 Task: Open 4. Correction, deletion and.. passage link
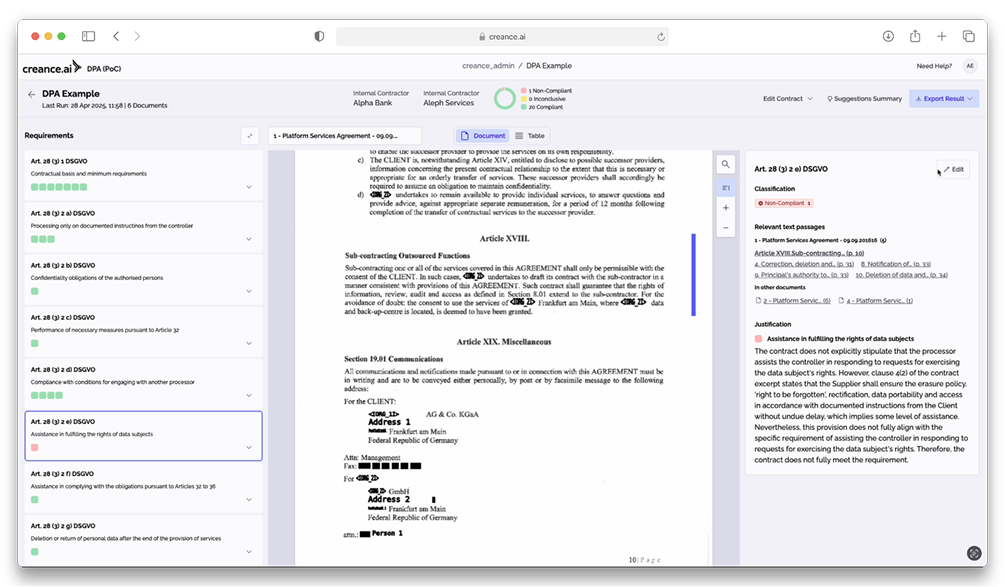(x=804, y=264)
